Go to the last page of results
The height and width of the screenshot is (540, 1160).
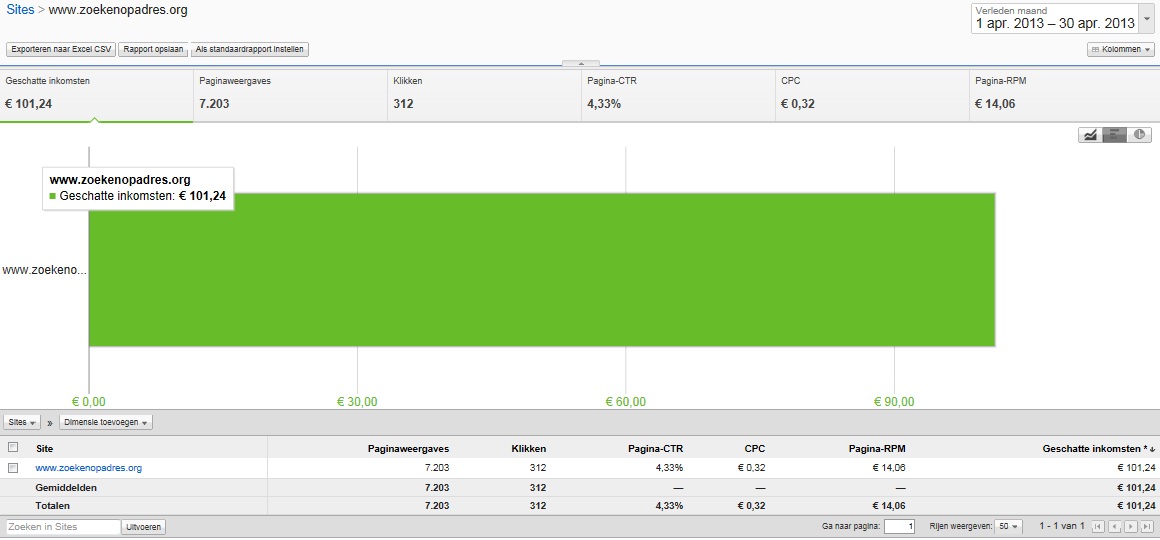pos(1147,527)
